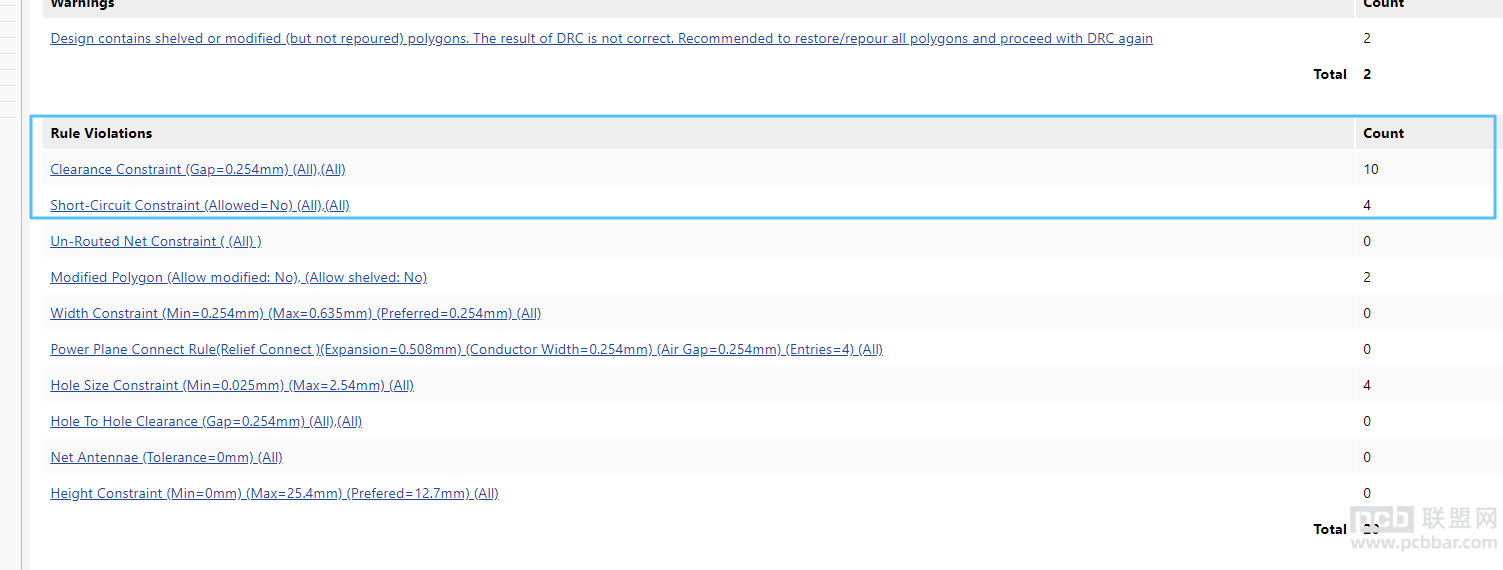Screen dimensions: 1503x570
Task: Click the Rule Violations Count header
Action: pyautogui.click(x=1383, y=133)
